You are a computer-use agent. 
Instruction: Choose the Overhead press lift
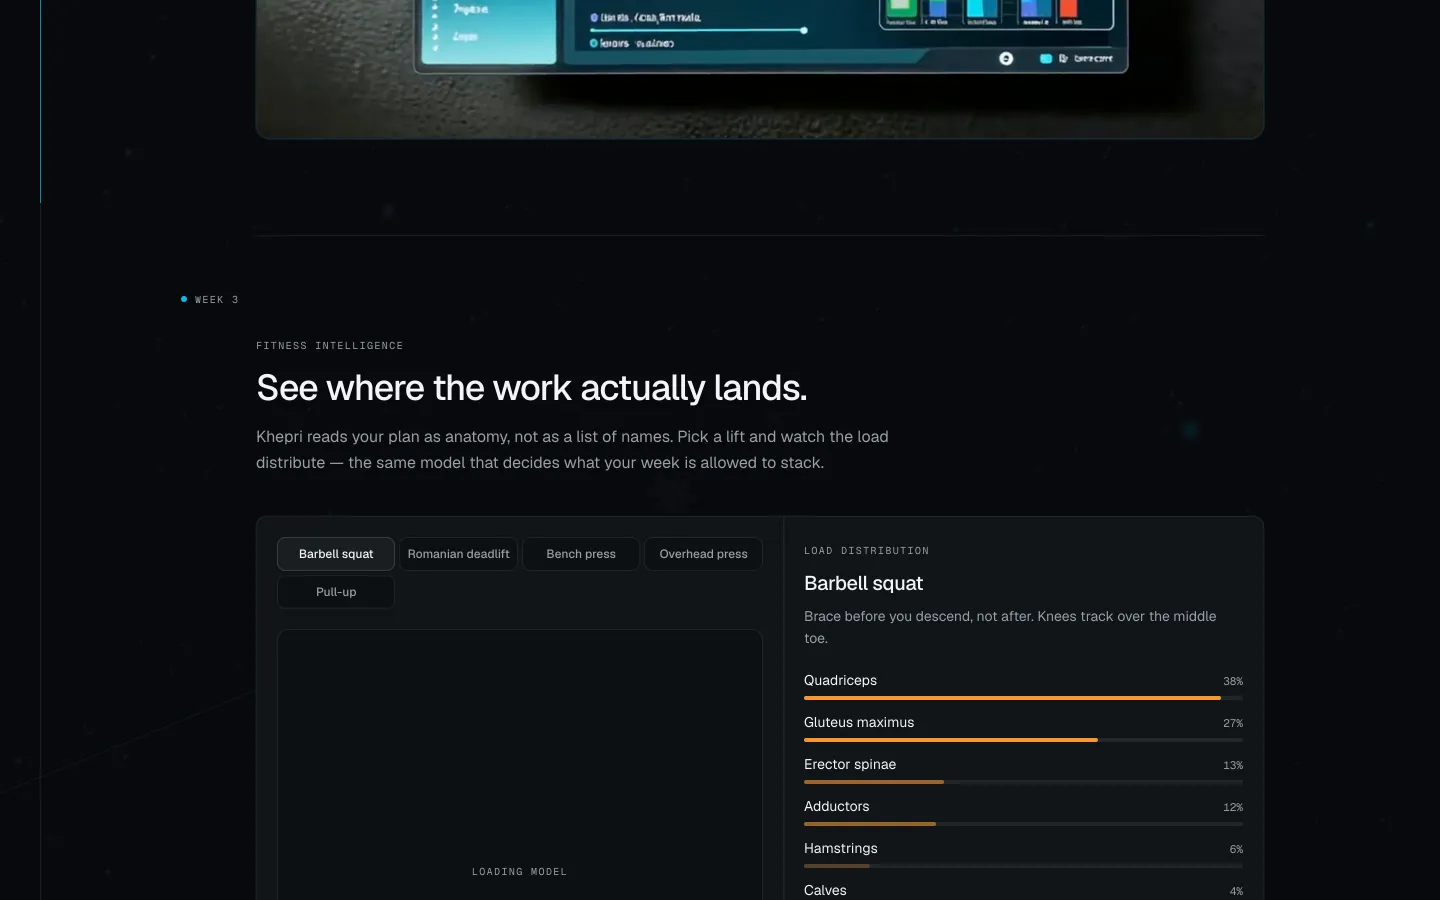click(703, 554)
